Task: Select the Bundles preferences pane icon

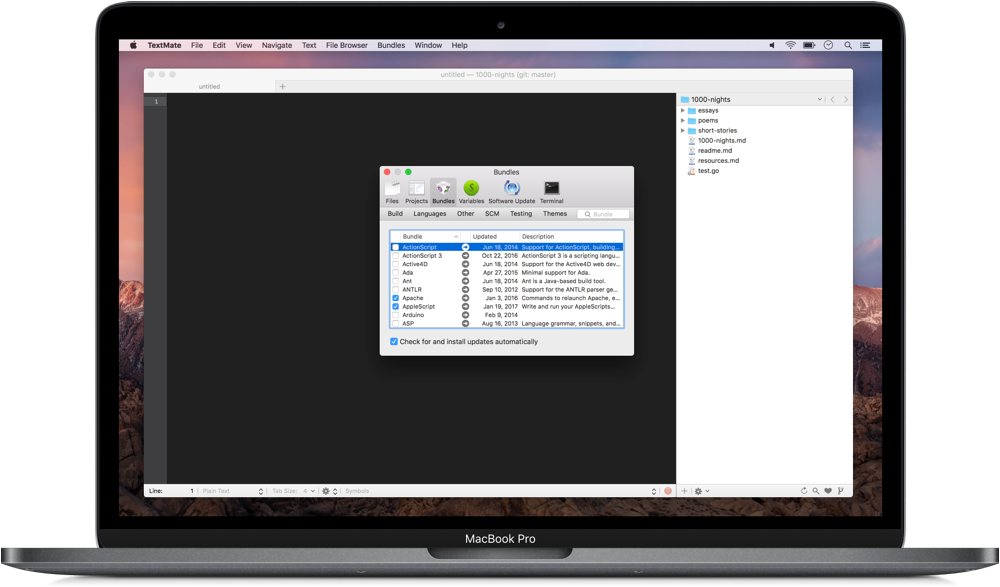Action: click(x=443, y=191)
